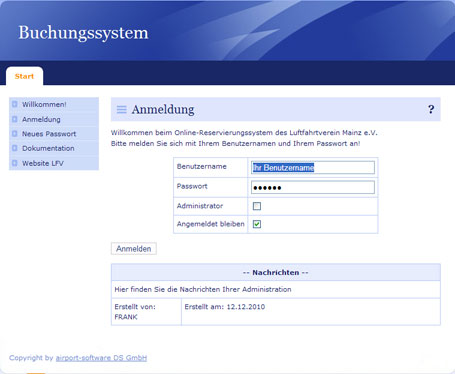Focus the Passwort input field
This screenshot has width=455, height=374.
coord(313,187)
